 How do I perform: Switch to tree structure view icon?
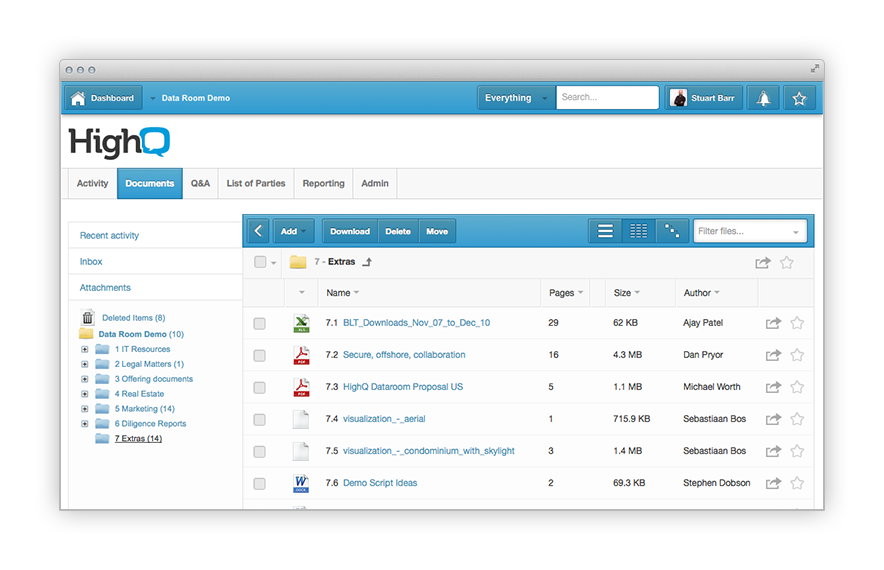(x=671, y=231)
